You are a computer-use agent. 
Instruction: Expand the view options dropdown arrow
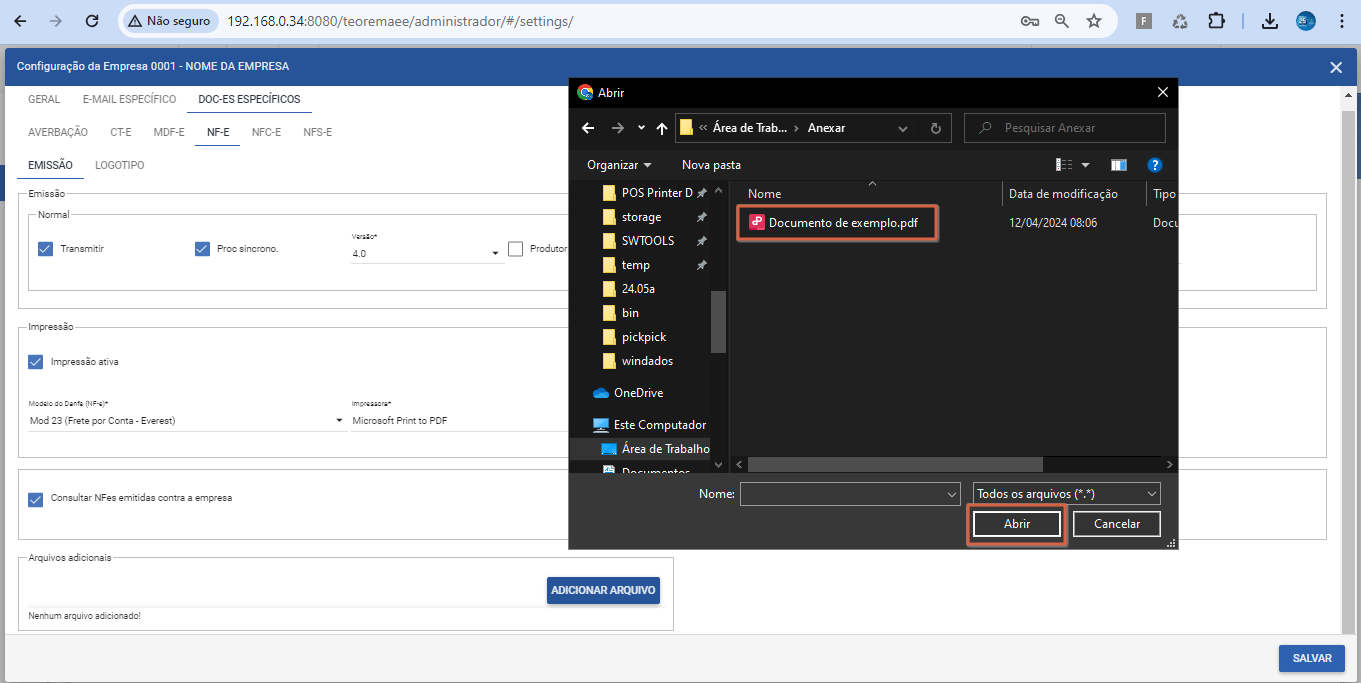1086,165
